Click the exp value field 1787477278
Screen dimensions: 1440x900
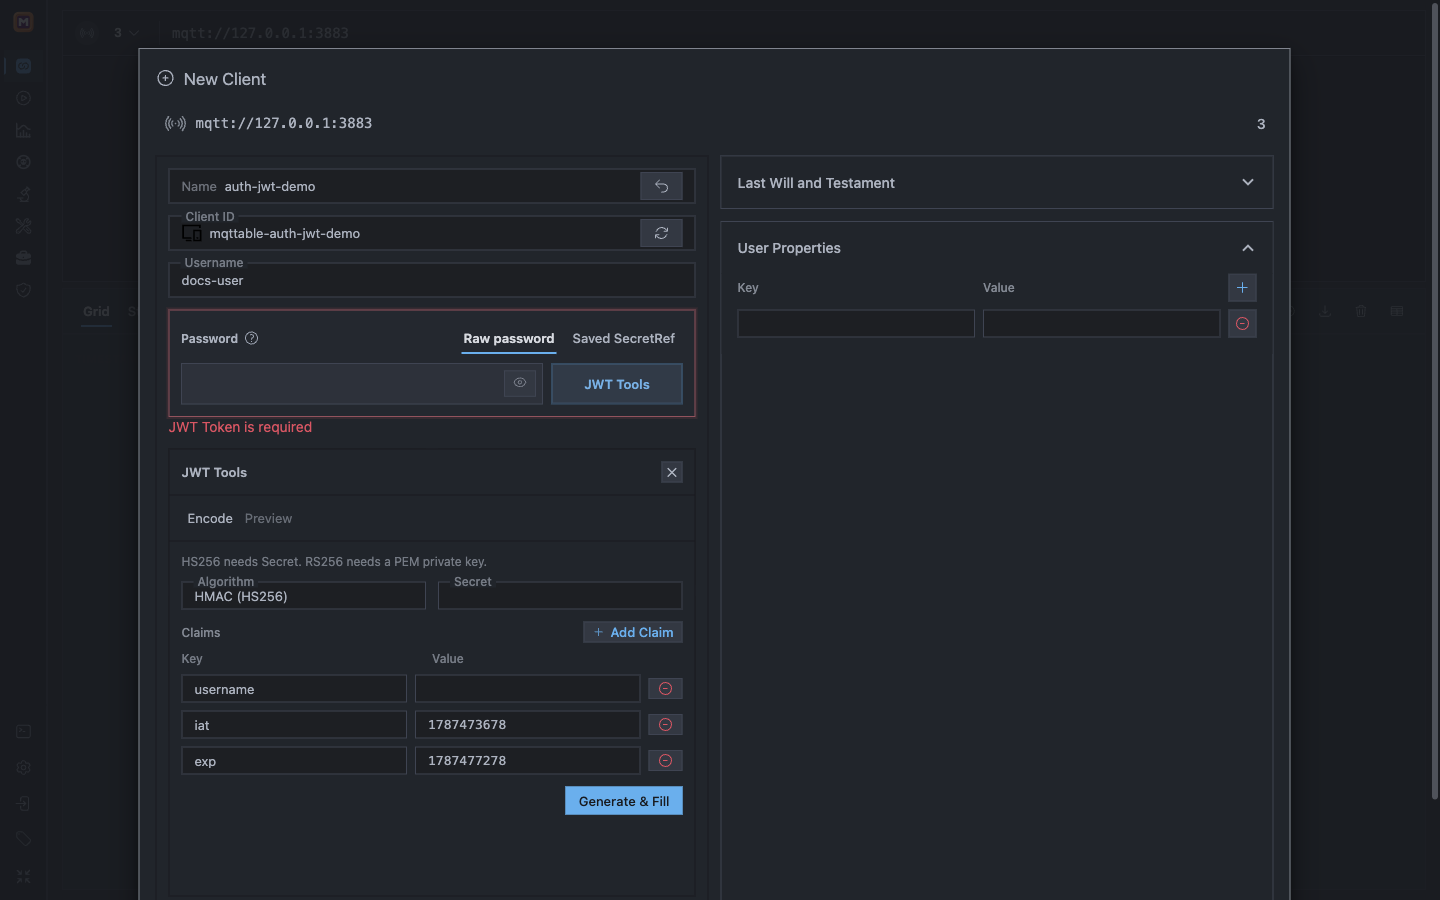point(527,761)
